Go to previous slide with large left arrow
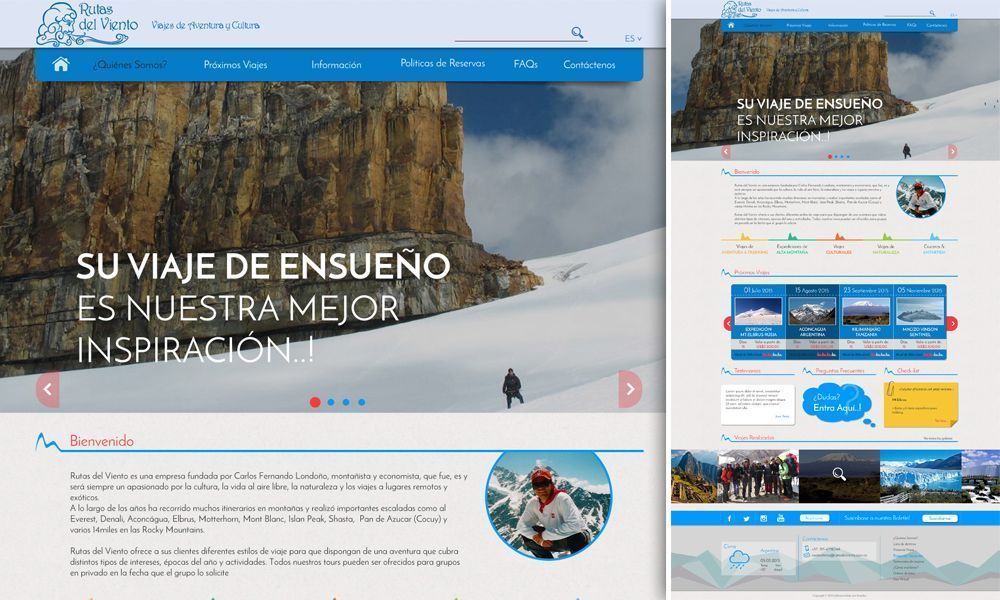 [47, 388]
